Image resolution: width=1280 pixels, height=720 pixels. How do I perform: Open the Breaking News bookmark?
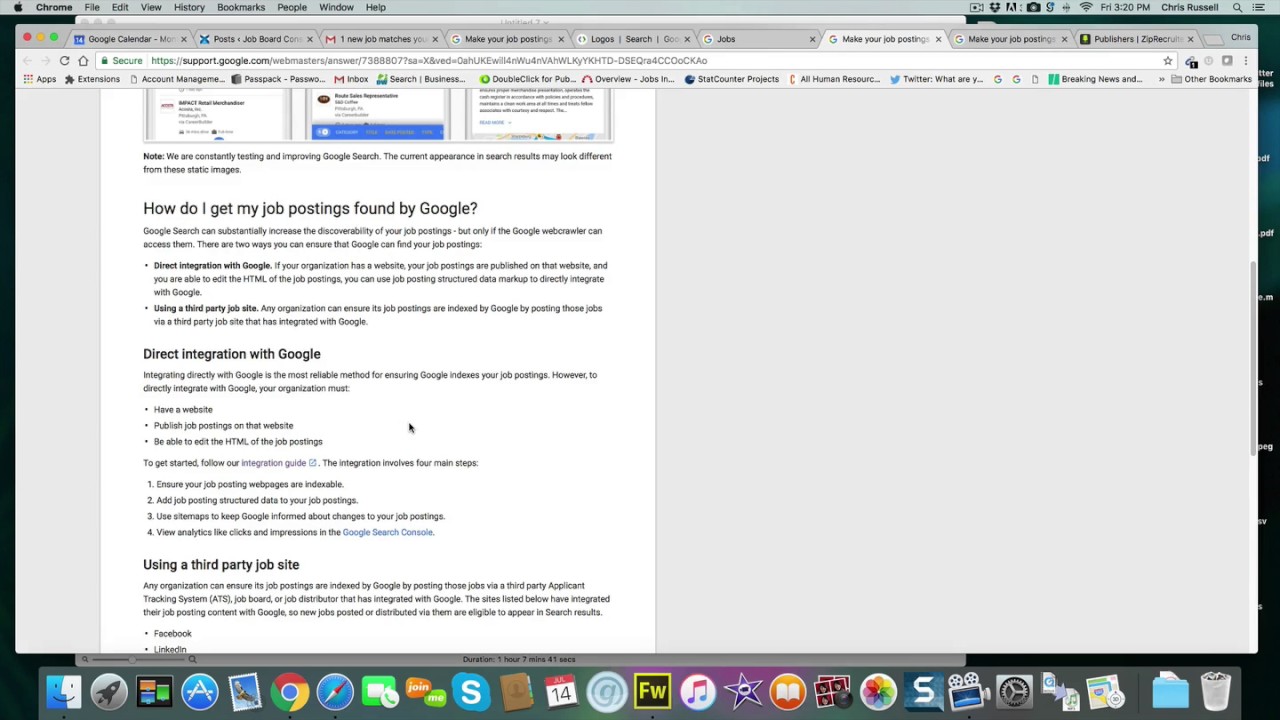(1095, 79)
